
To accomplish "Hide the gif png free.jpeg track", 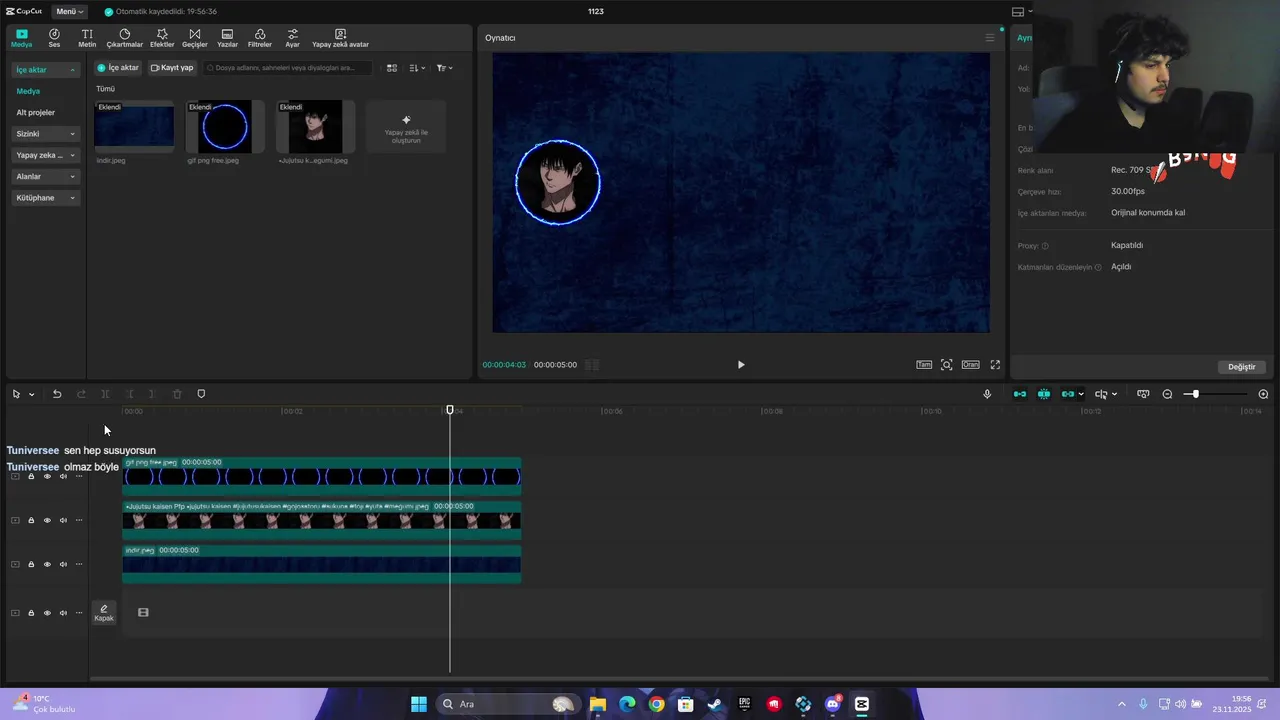I will tap(47, 476).
